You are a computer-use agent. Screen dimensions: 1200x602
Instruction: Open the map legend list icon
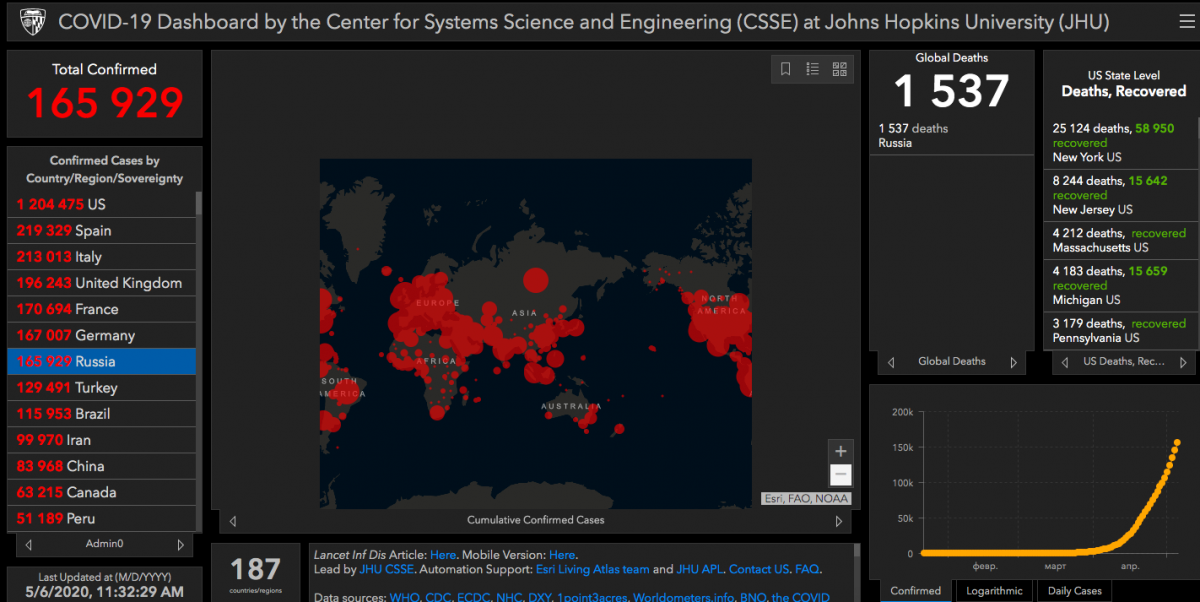pyautogui.click(x=812, y=69)
